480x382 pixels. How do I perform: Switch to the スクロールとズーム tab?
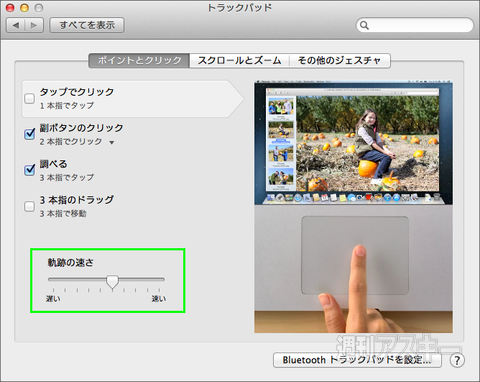239,60
